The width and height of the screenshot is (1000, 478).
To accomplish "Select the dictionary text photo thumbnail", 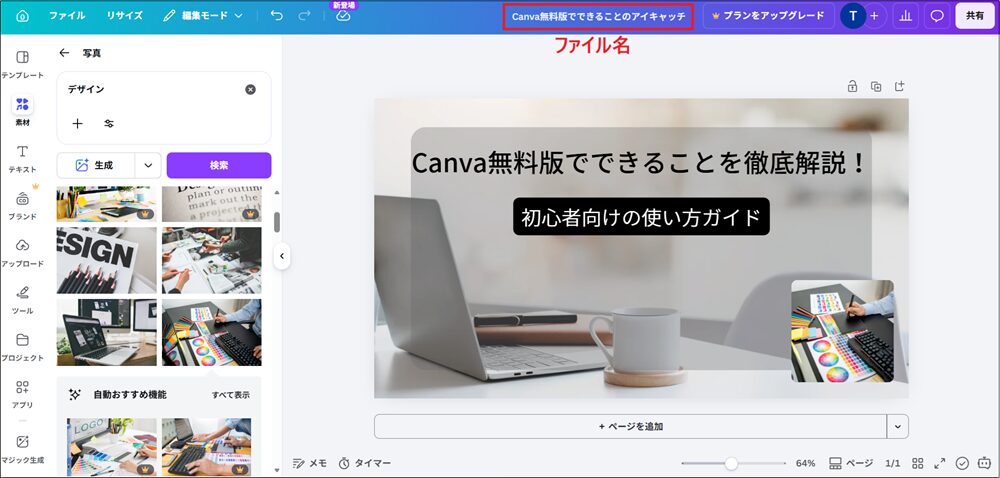I will click(212, 204).
